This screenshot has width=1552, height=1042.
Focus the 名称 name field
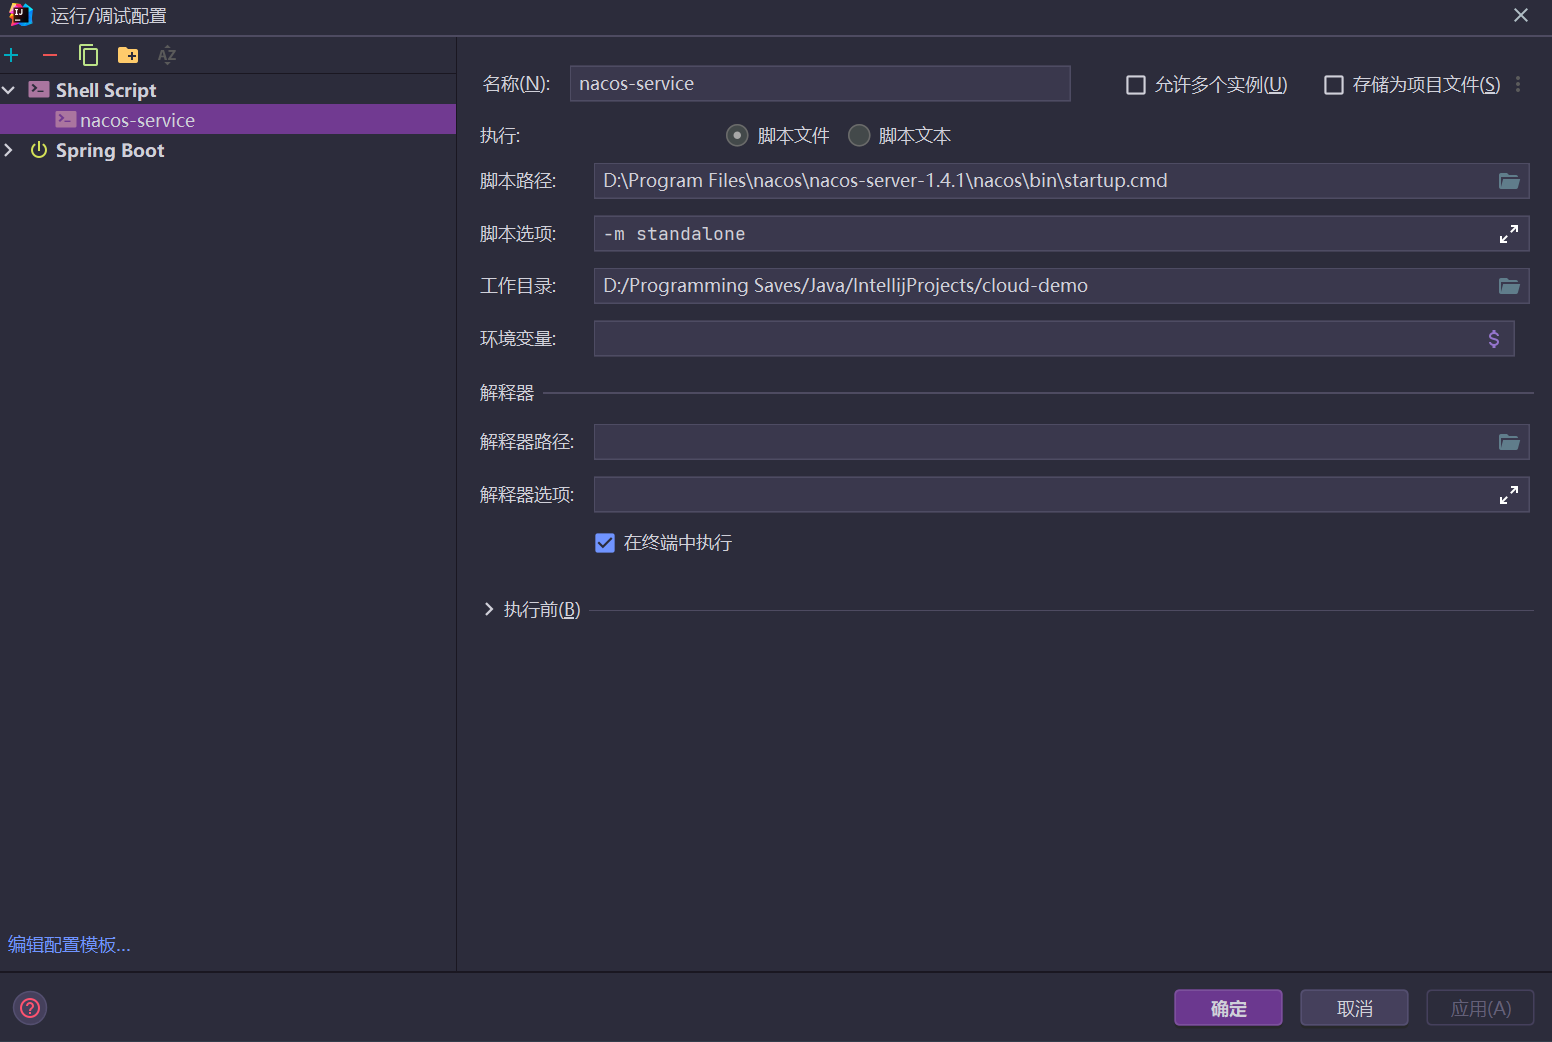[820, 84]
